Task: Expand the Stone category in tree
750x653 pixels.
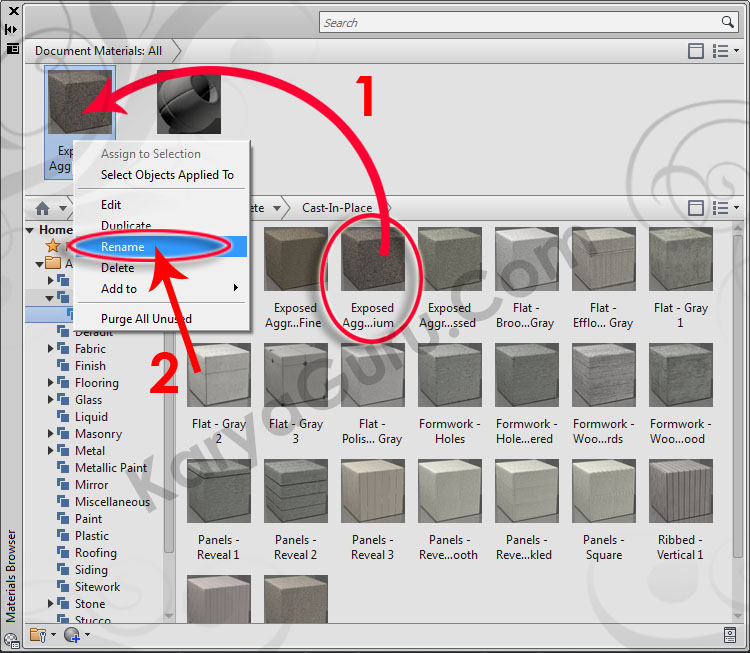Action: tap(51, 604)
